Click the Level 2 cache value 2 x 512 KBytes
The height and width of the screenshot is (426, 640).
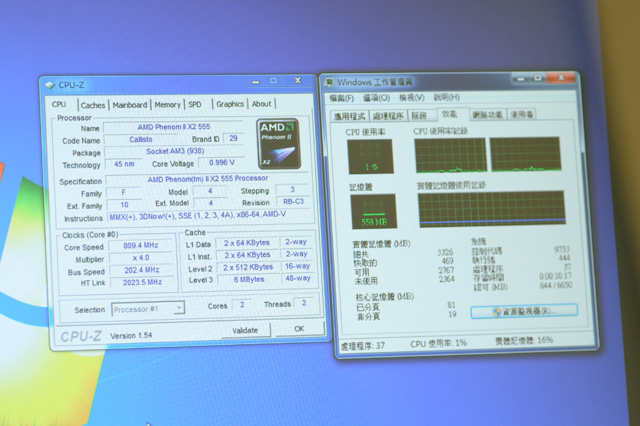(x=248, y=267)
